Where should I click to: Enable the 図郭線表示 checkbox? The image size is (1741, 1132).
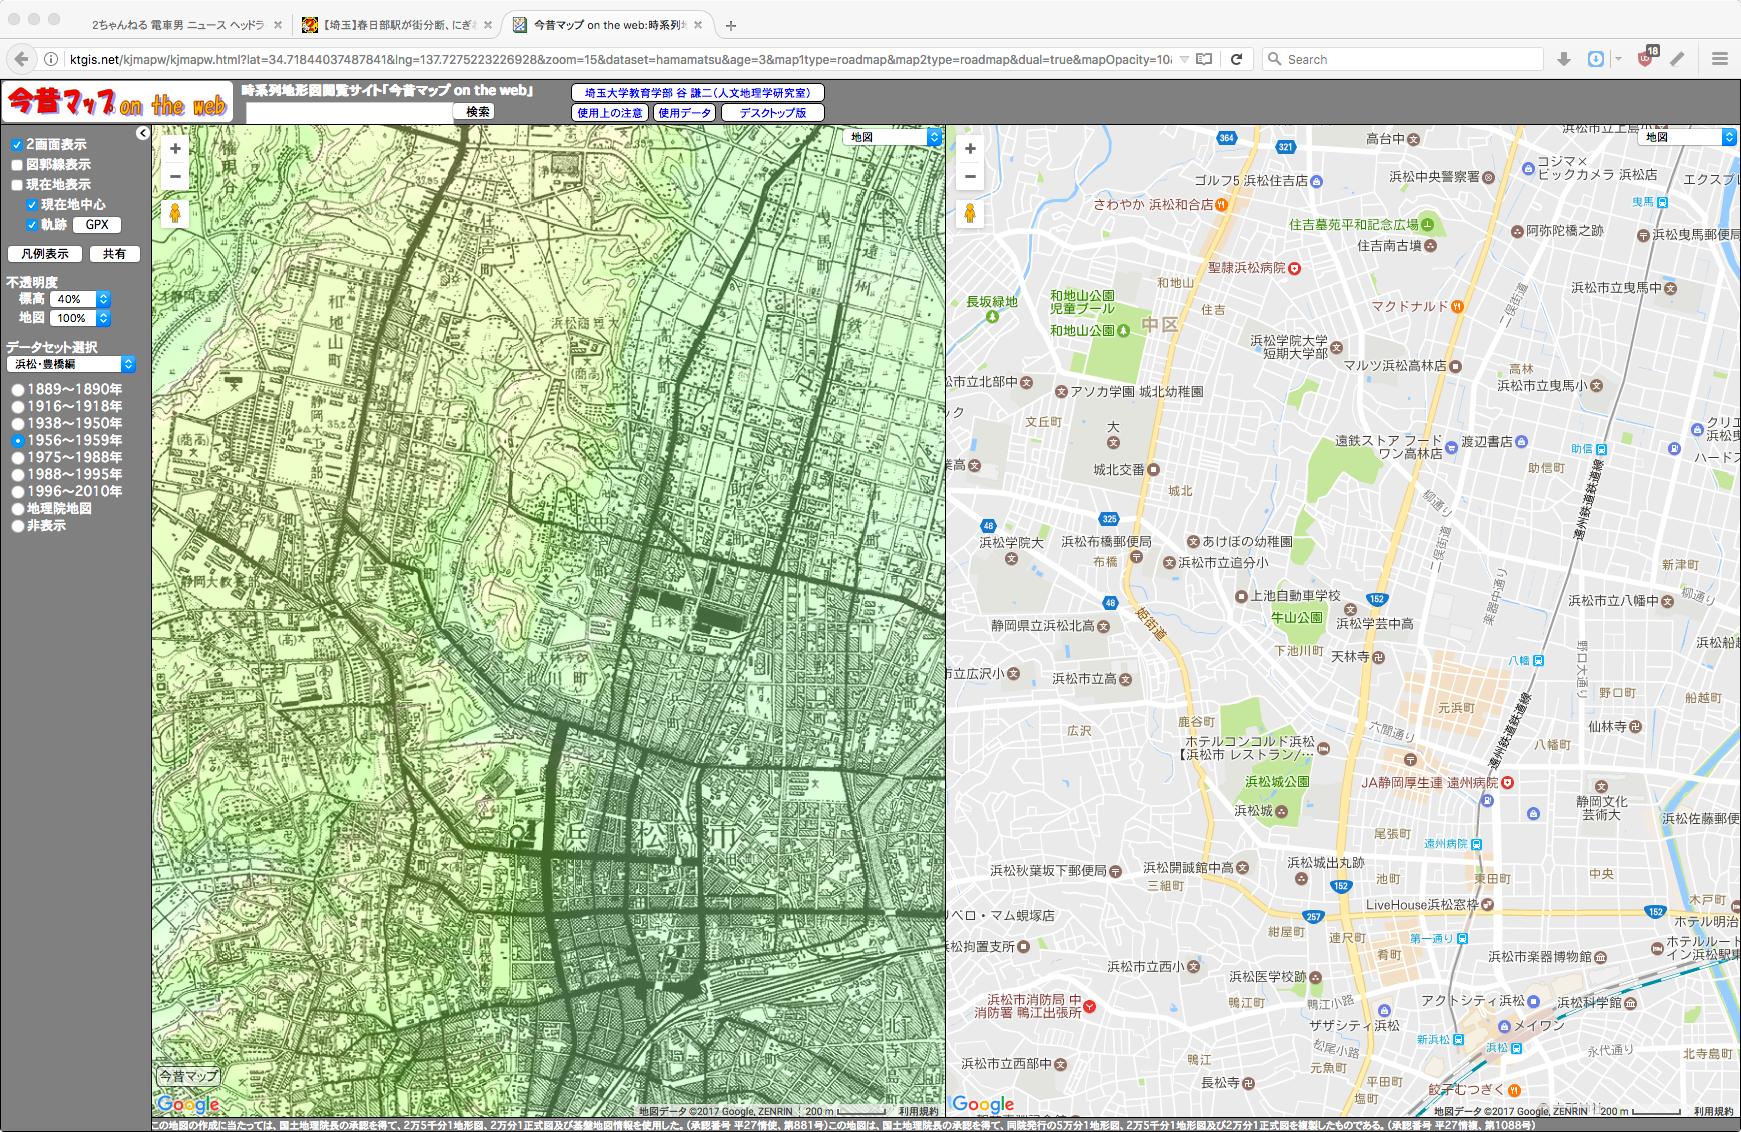tap(17, 165)
